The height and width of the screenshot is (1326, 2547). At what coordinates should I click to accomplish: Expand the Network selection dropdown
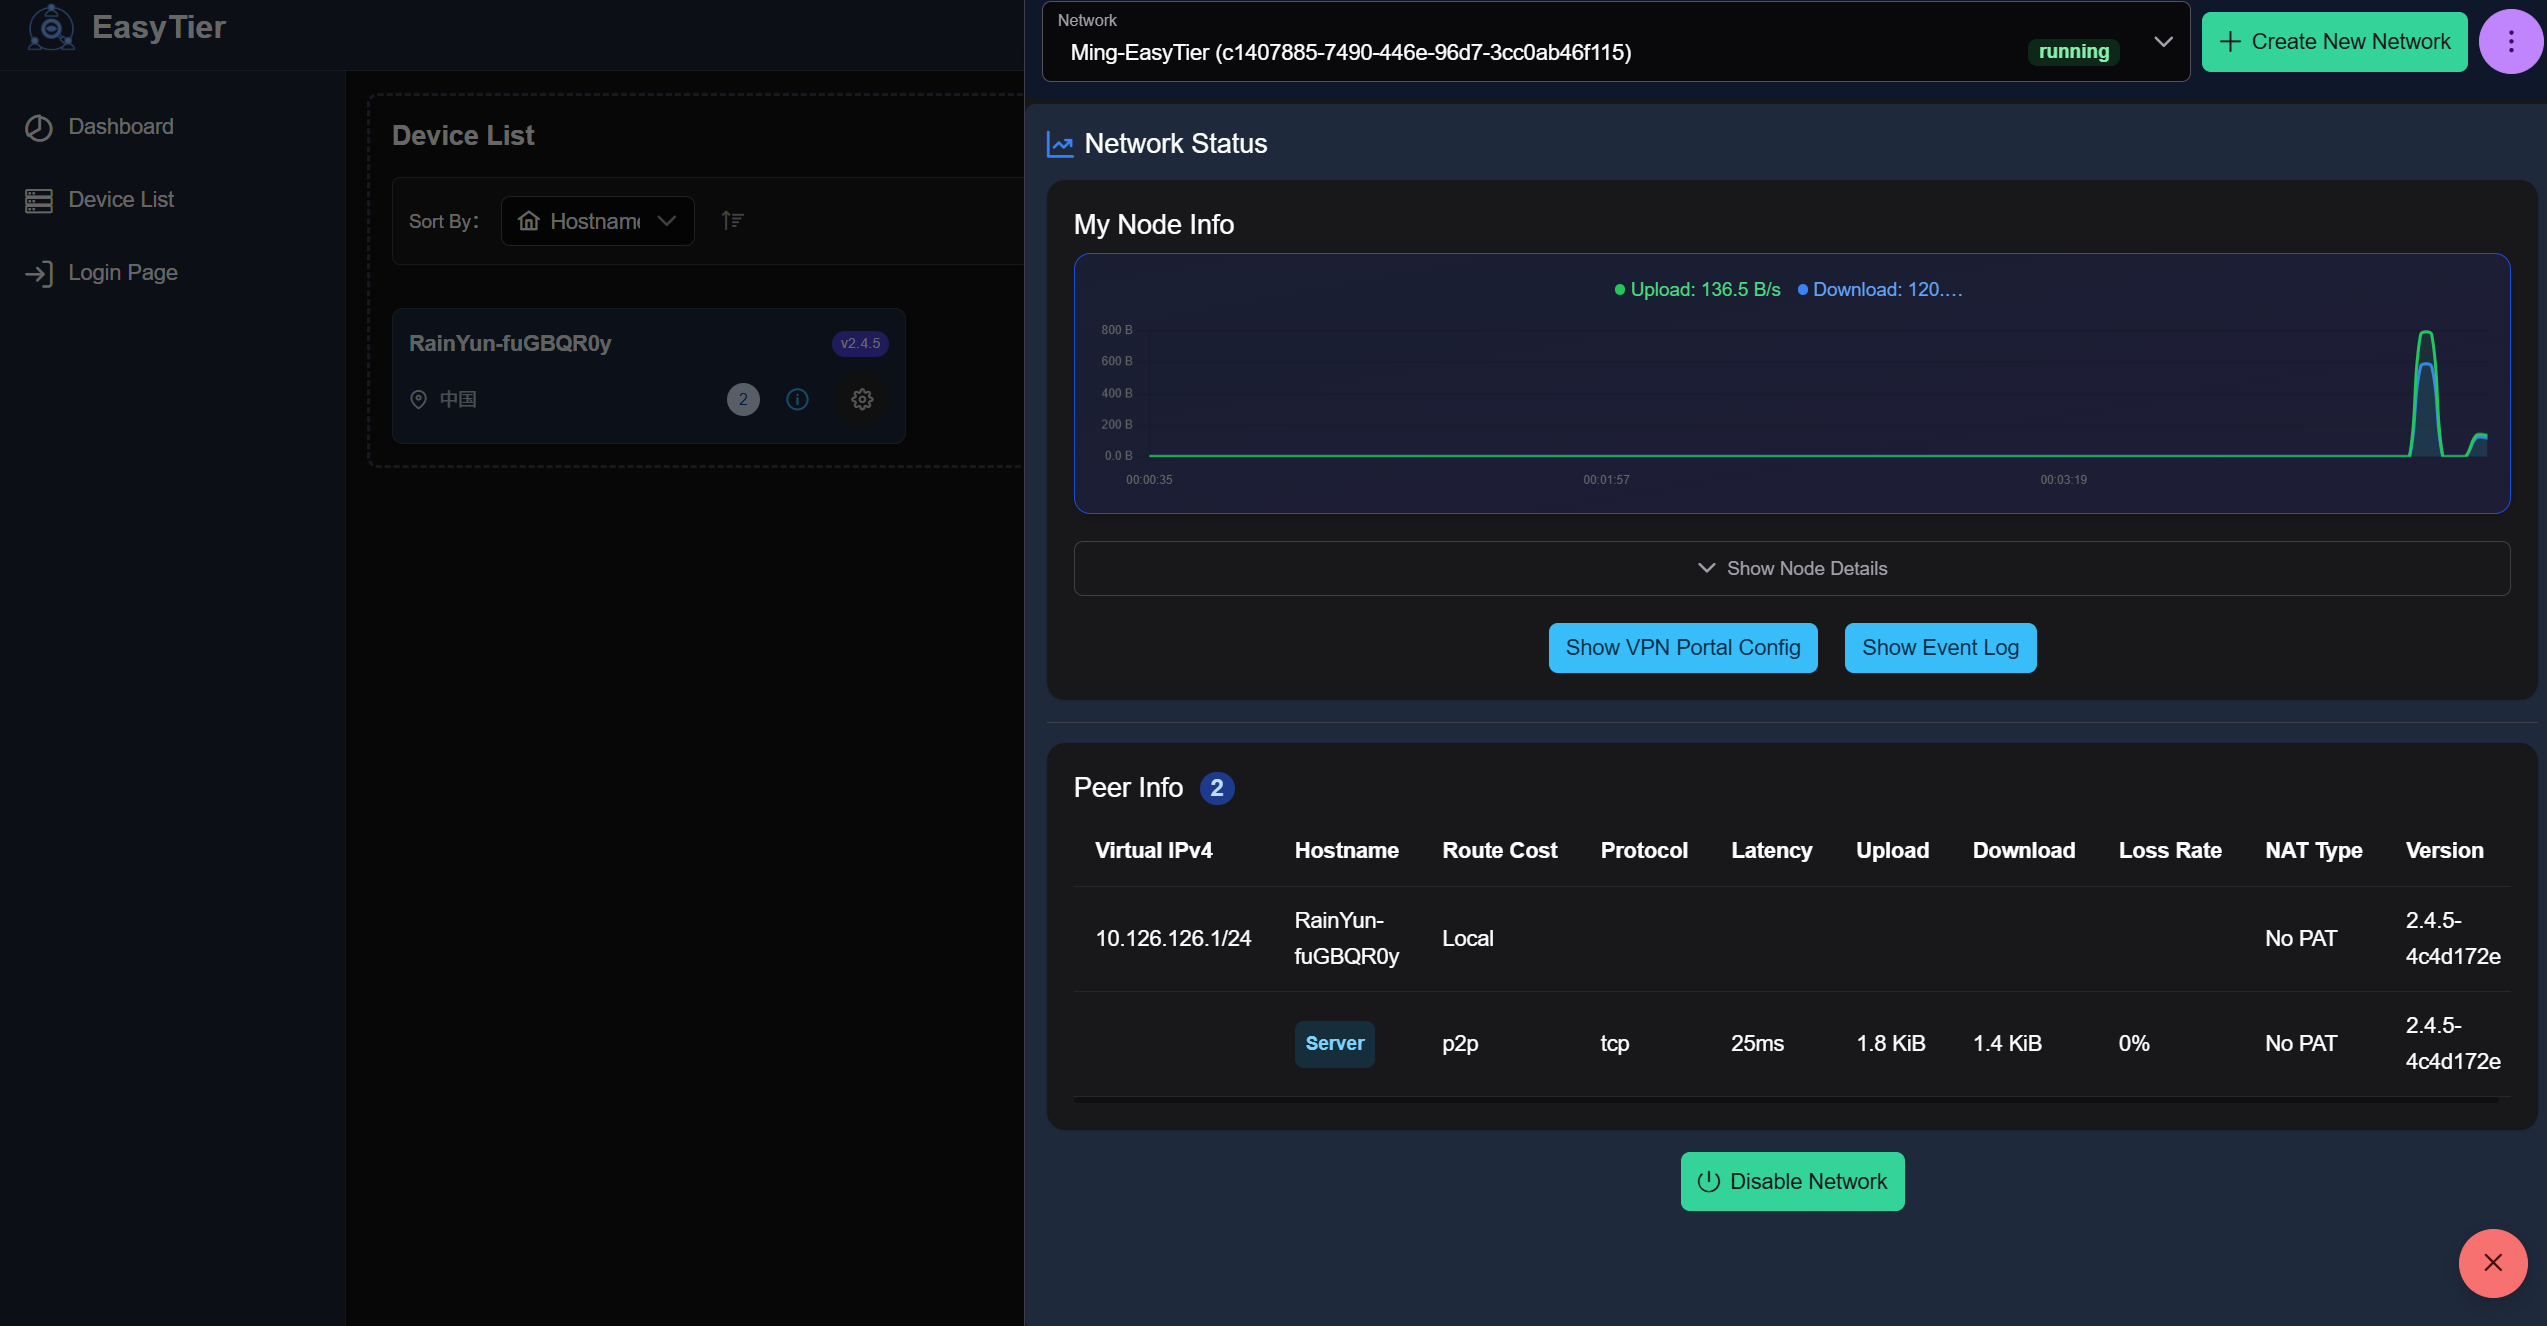coord(2163,42)
